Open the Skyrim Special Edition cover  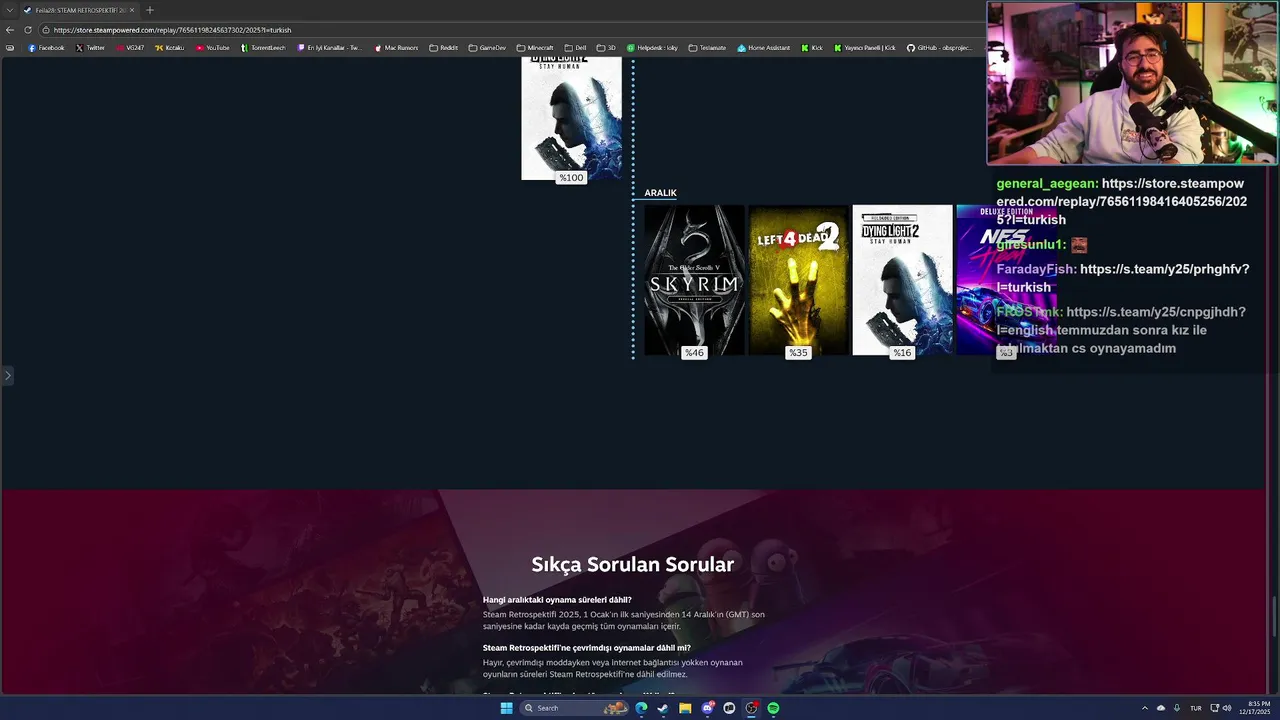click(694, 280)
